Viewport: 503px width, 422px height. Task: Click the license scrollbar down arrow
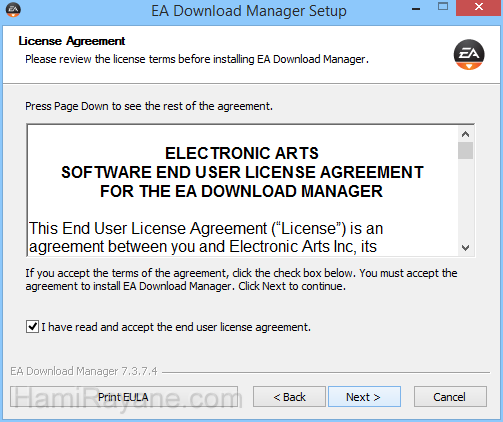465,248
